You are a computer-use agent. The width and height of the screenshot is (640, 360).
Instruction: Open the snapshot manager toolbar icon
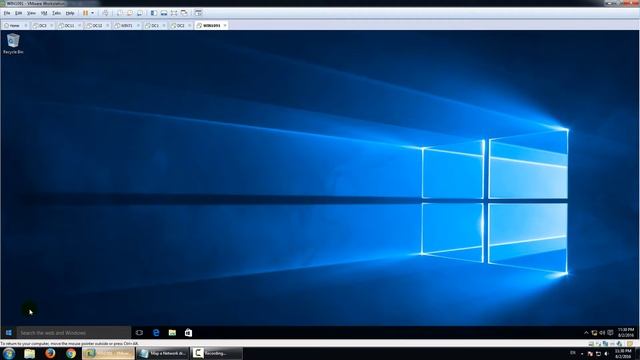[140, 13]
